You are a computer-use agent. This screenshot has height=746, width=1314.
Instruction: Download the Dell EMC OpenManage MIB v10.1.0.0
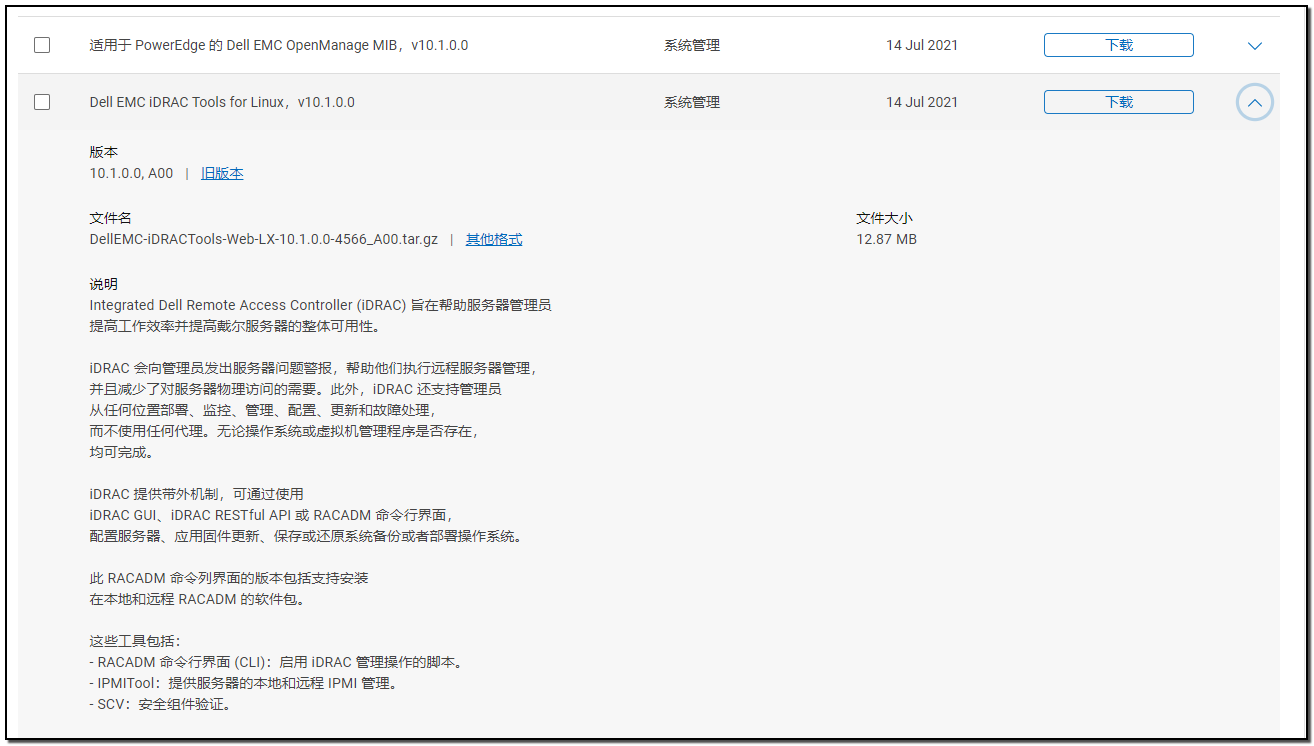(x=1119, y=45)
